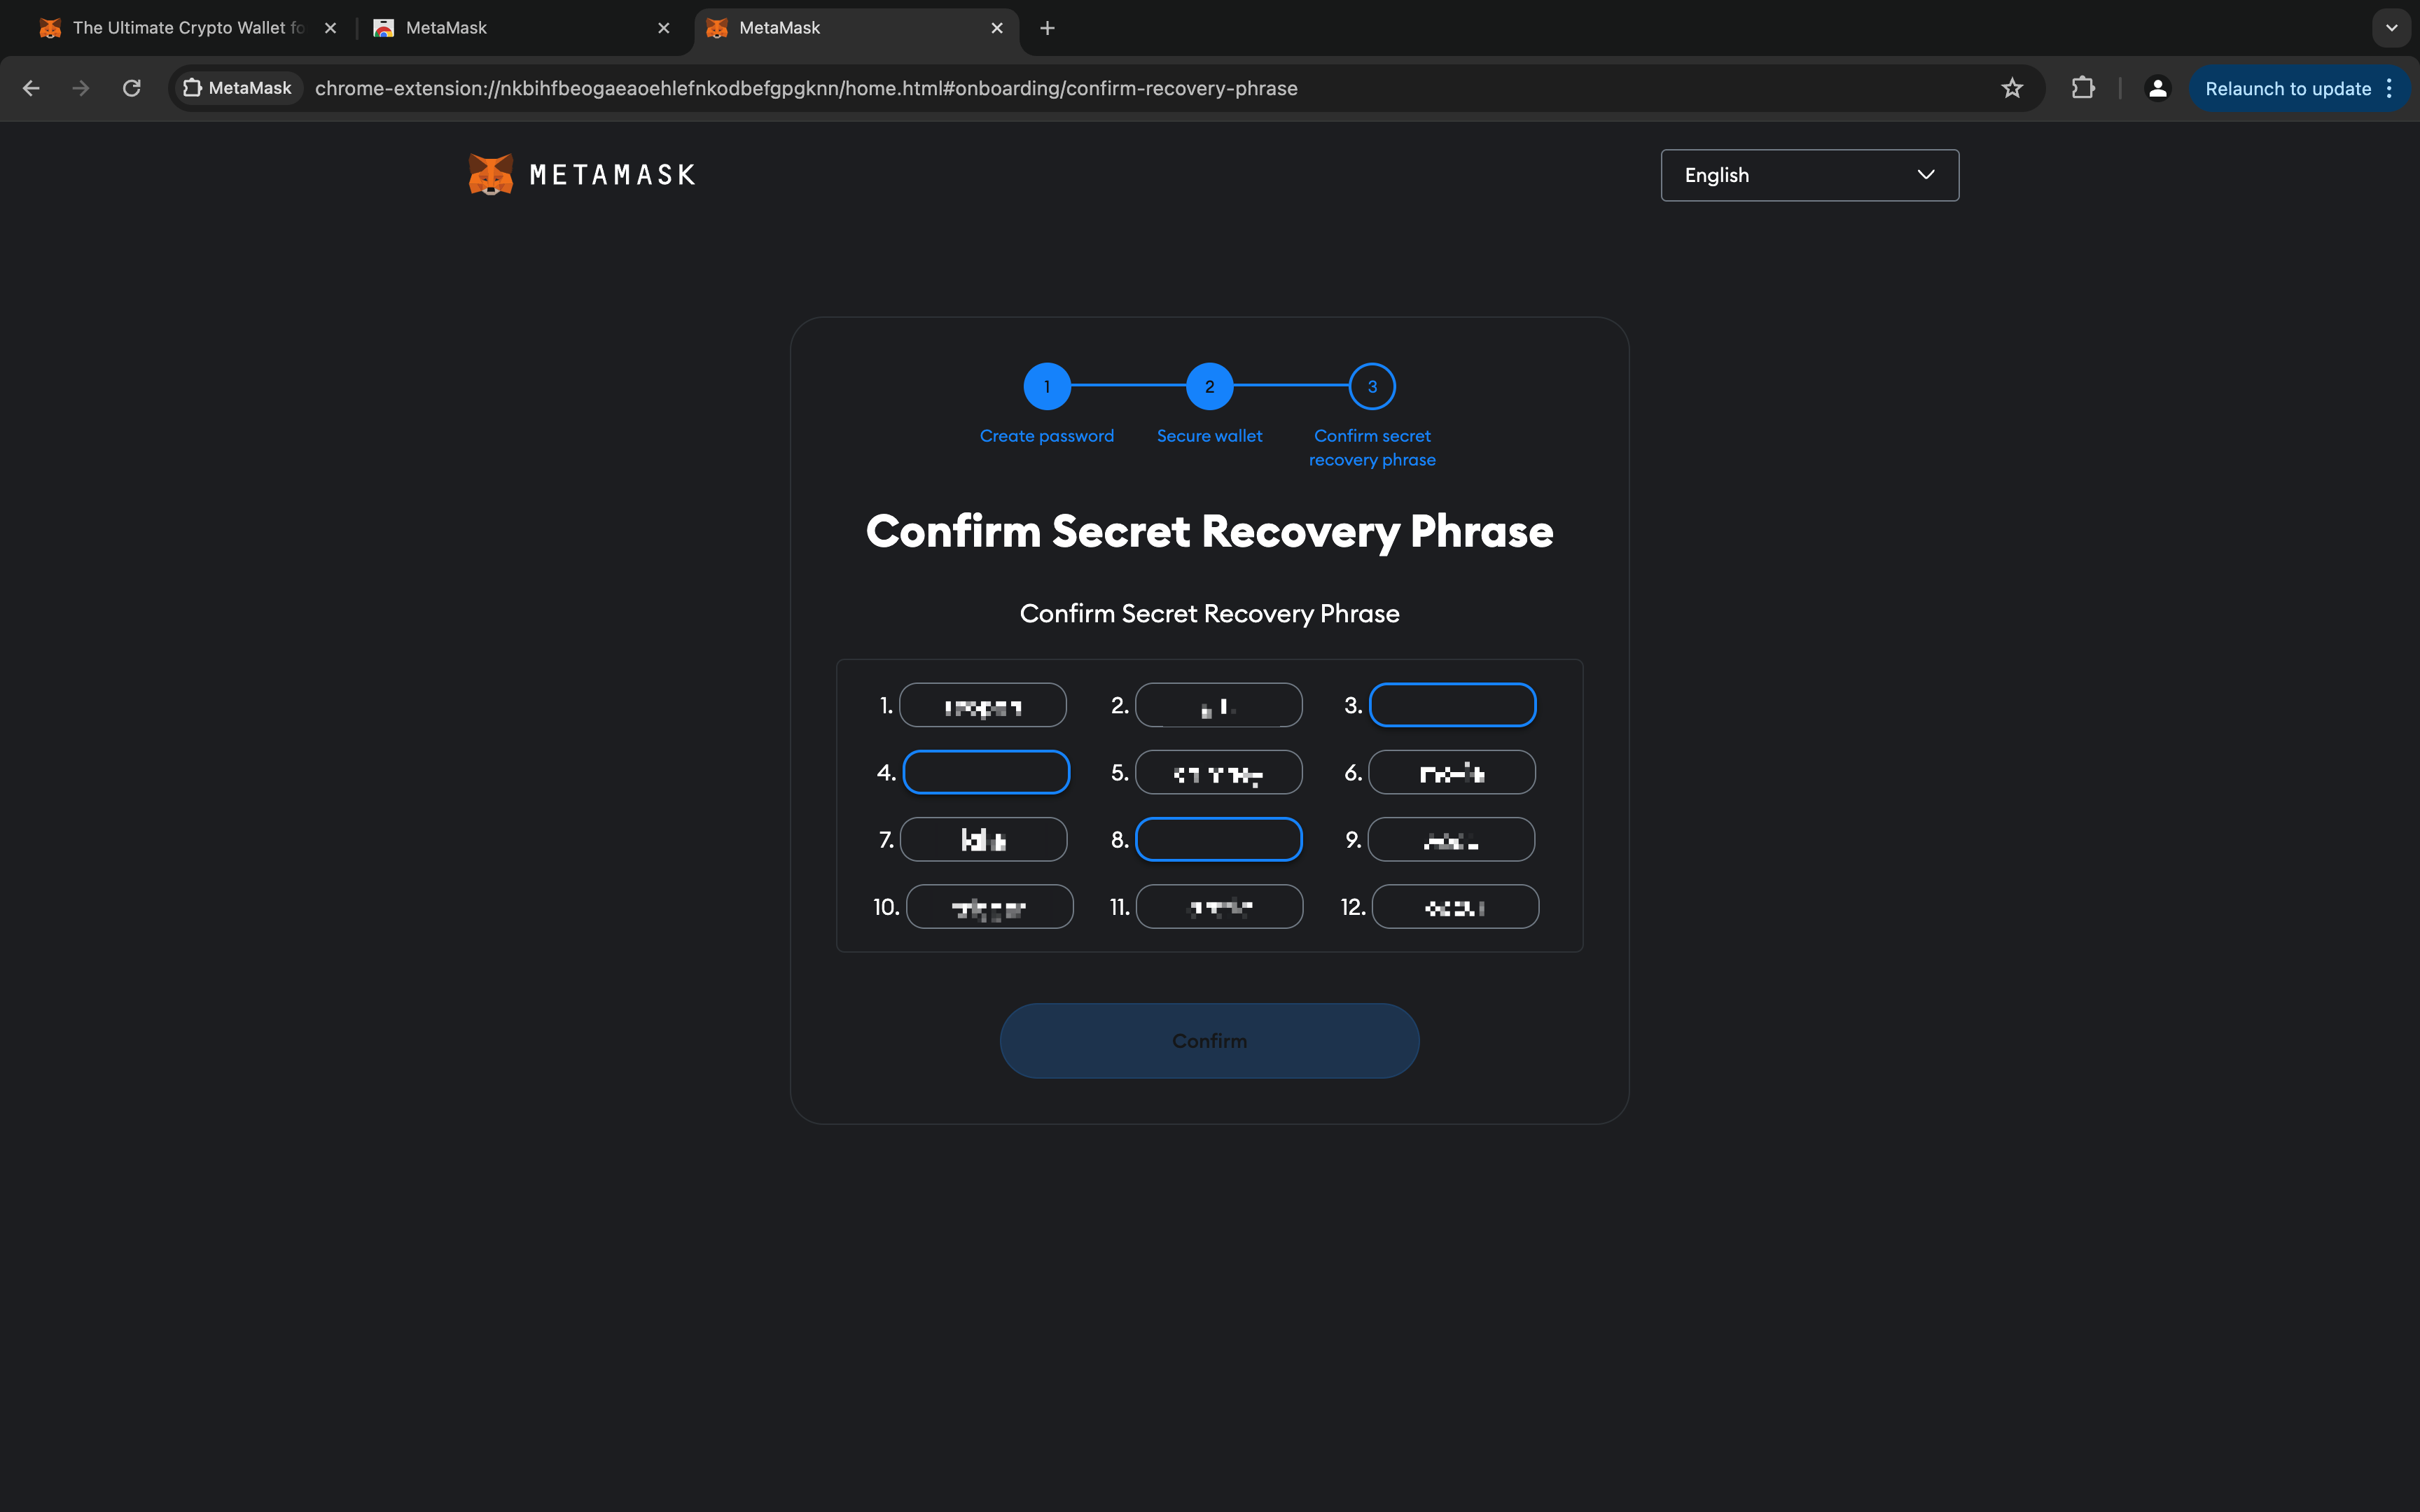Open the Extensions puzzle icon
Screen dimensions: 2420x1512
point(2083,88)
